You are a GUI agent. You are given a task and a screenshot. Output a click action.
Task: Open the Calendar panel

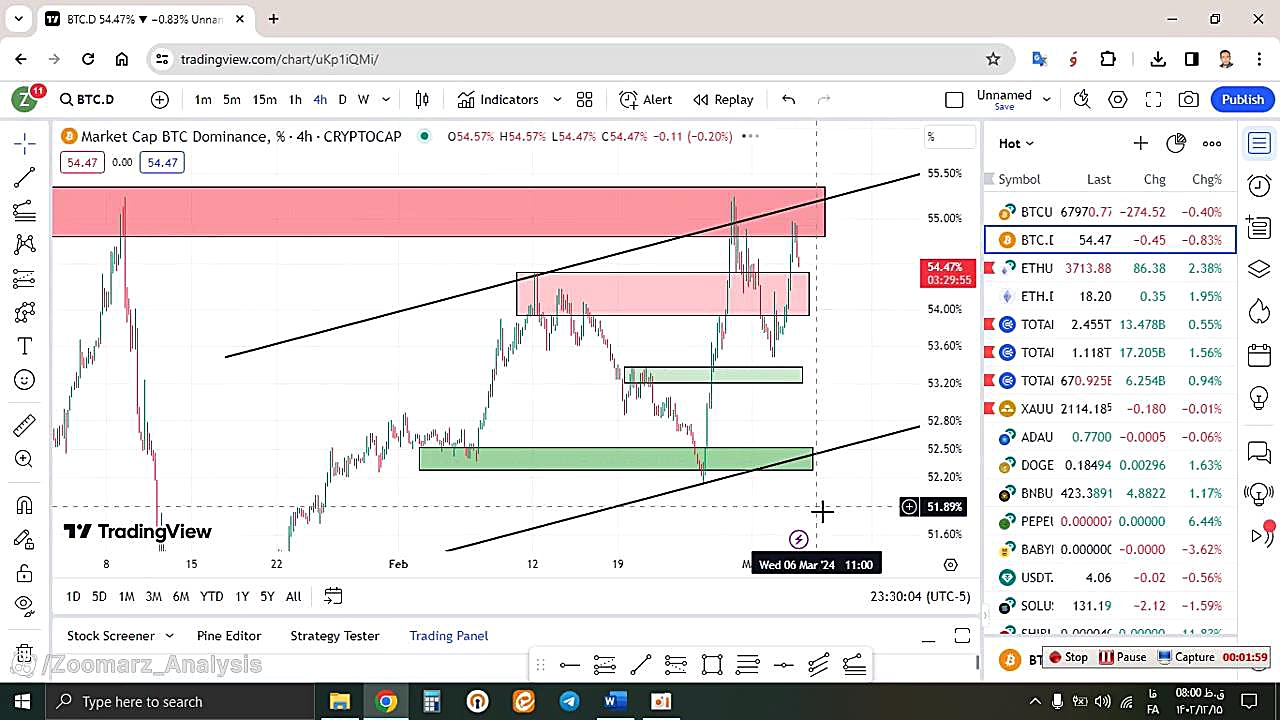(1259, 355)
